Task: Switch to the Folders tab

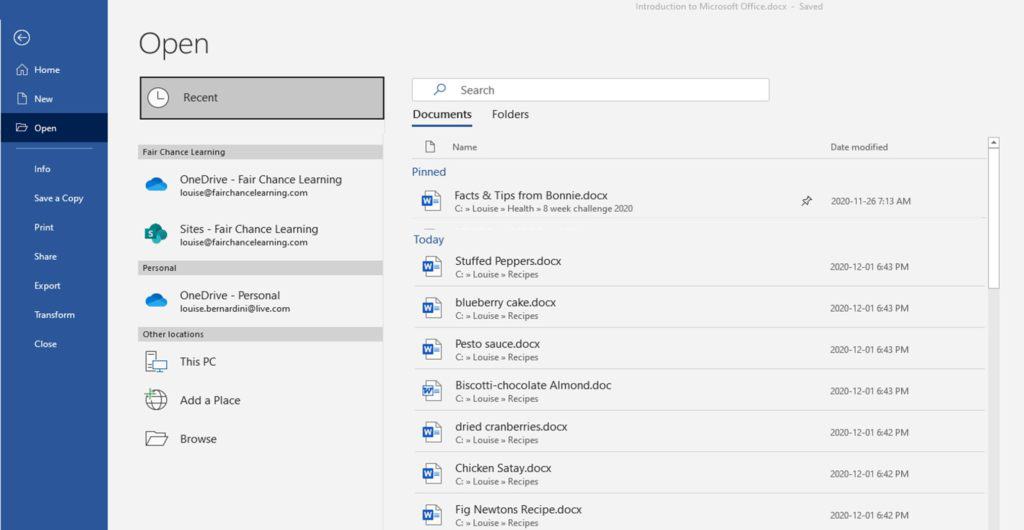Action: (x=510, y=114)
